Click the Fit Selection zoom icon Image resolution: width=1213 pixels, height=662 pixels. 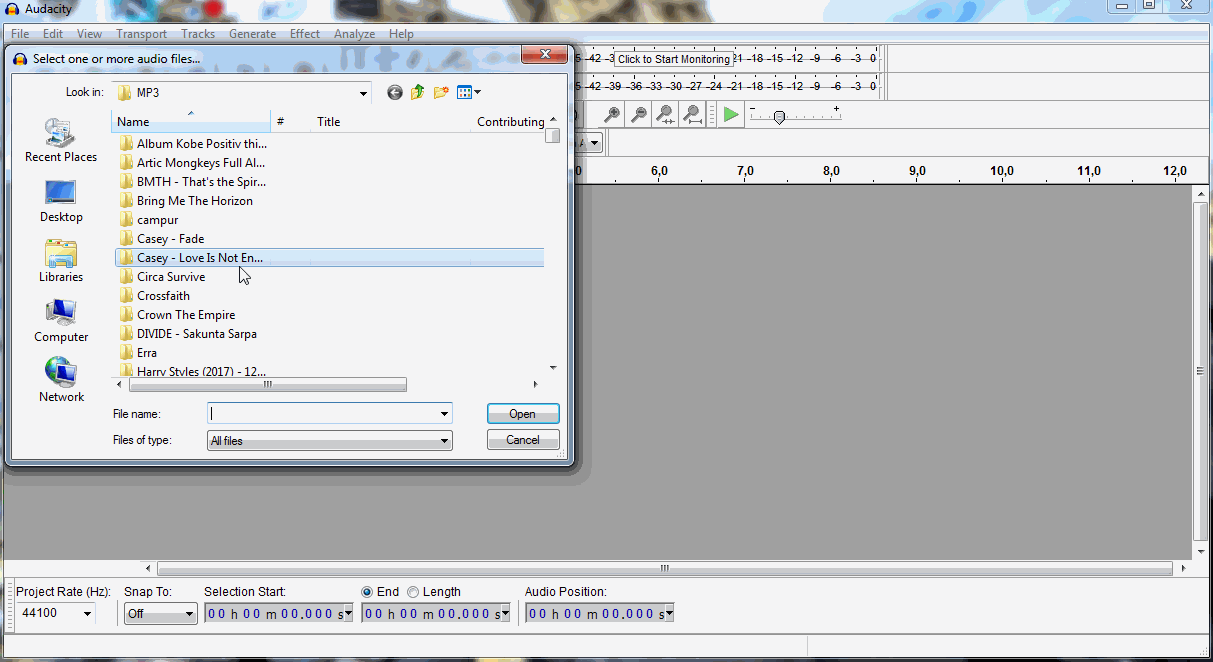tap(665, 115)
